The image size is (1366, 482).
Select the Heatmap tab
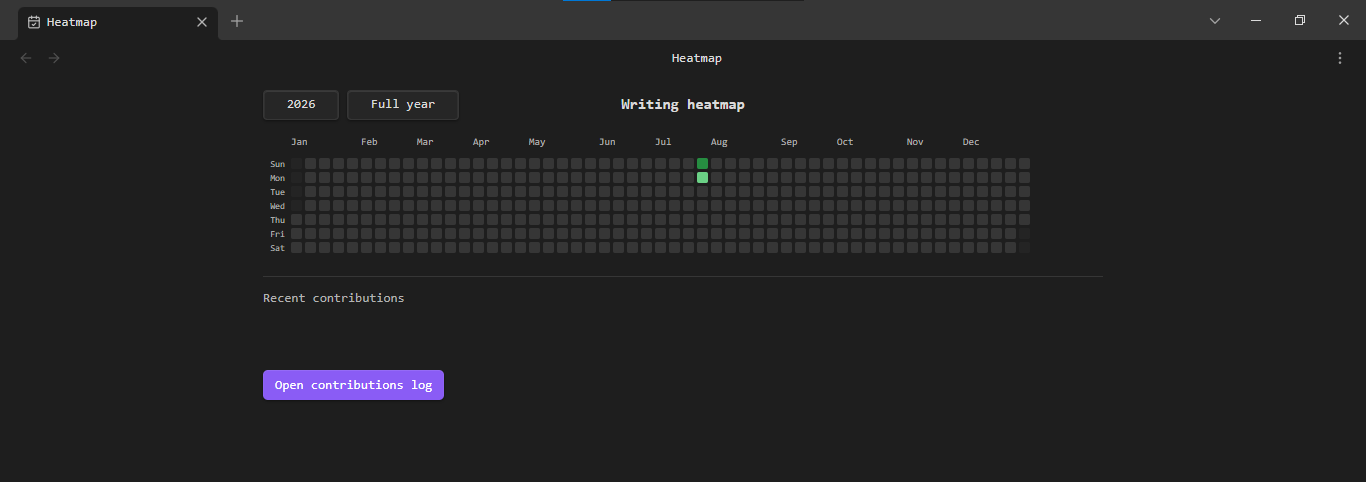pyautogui.click(x=116, y=22)
